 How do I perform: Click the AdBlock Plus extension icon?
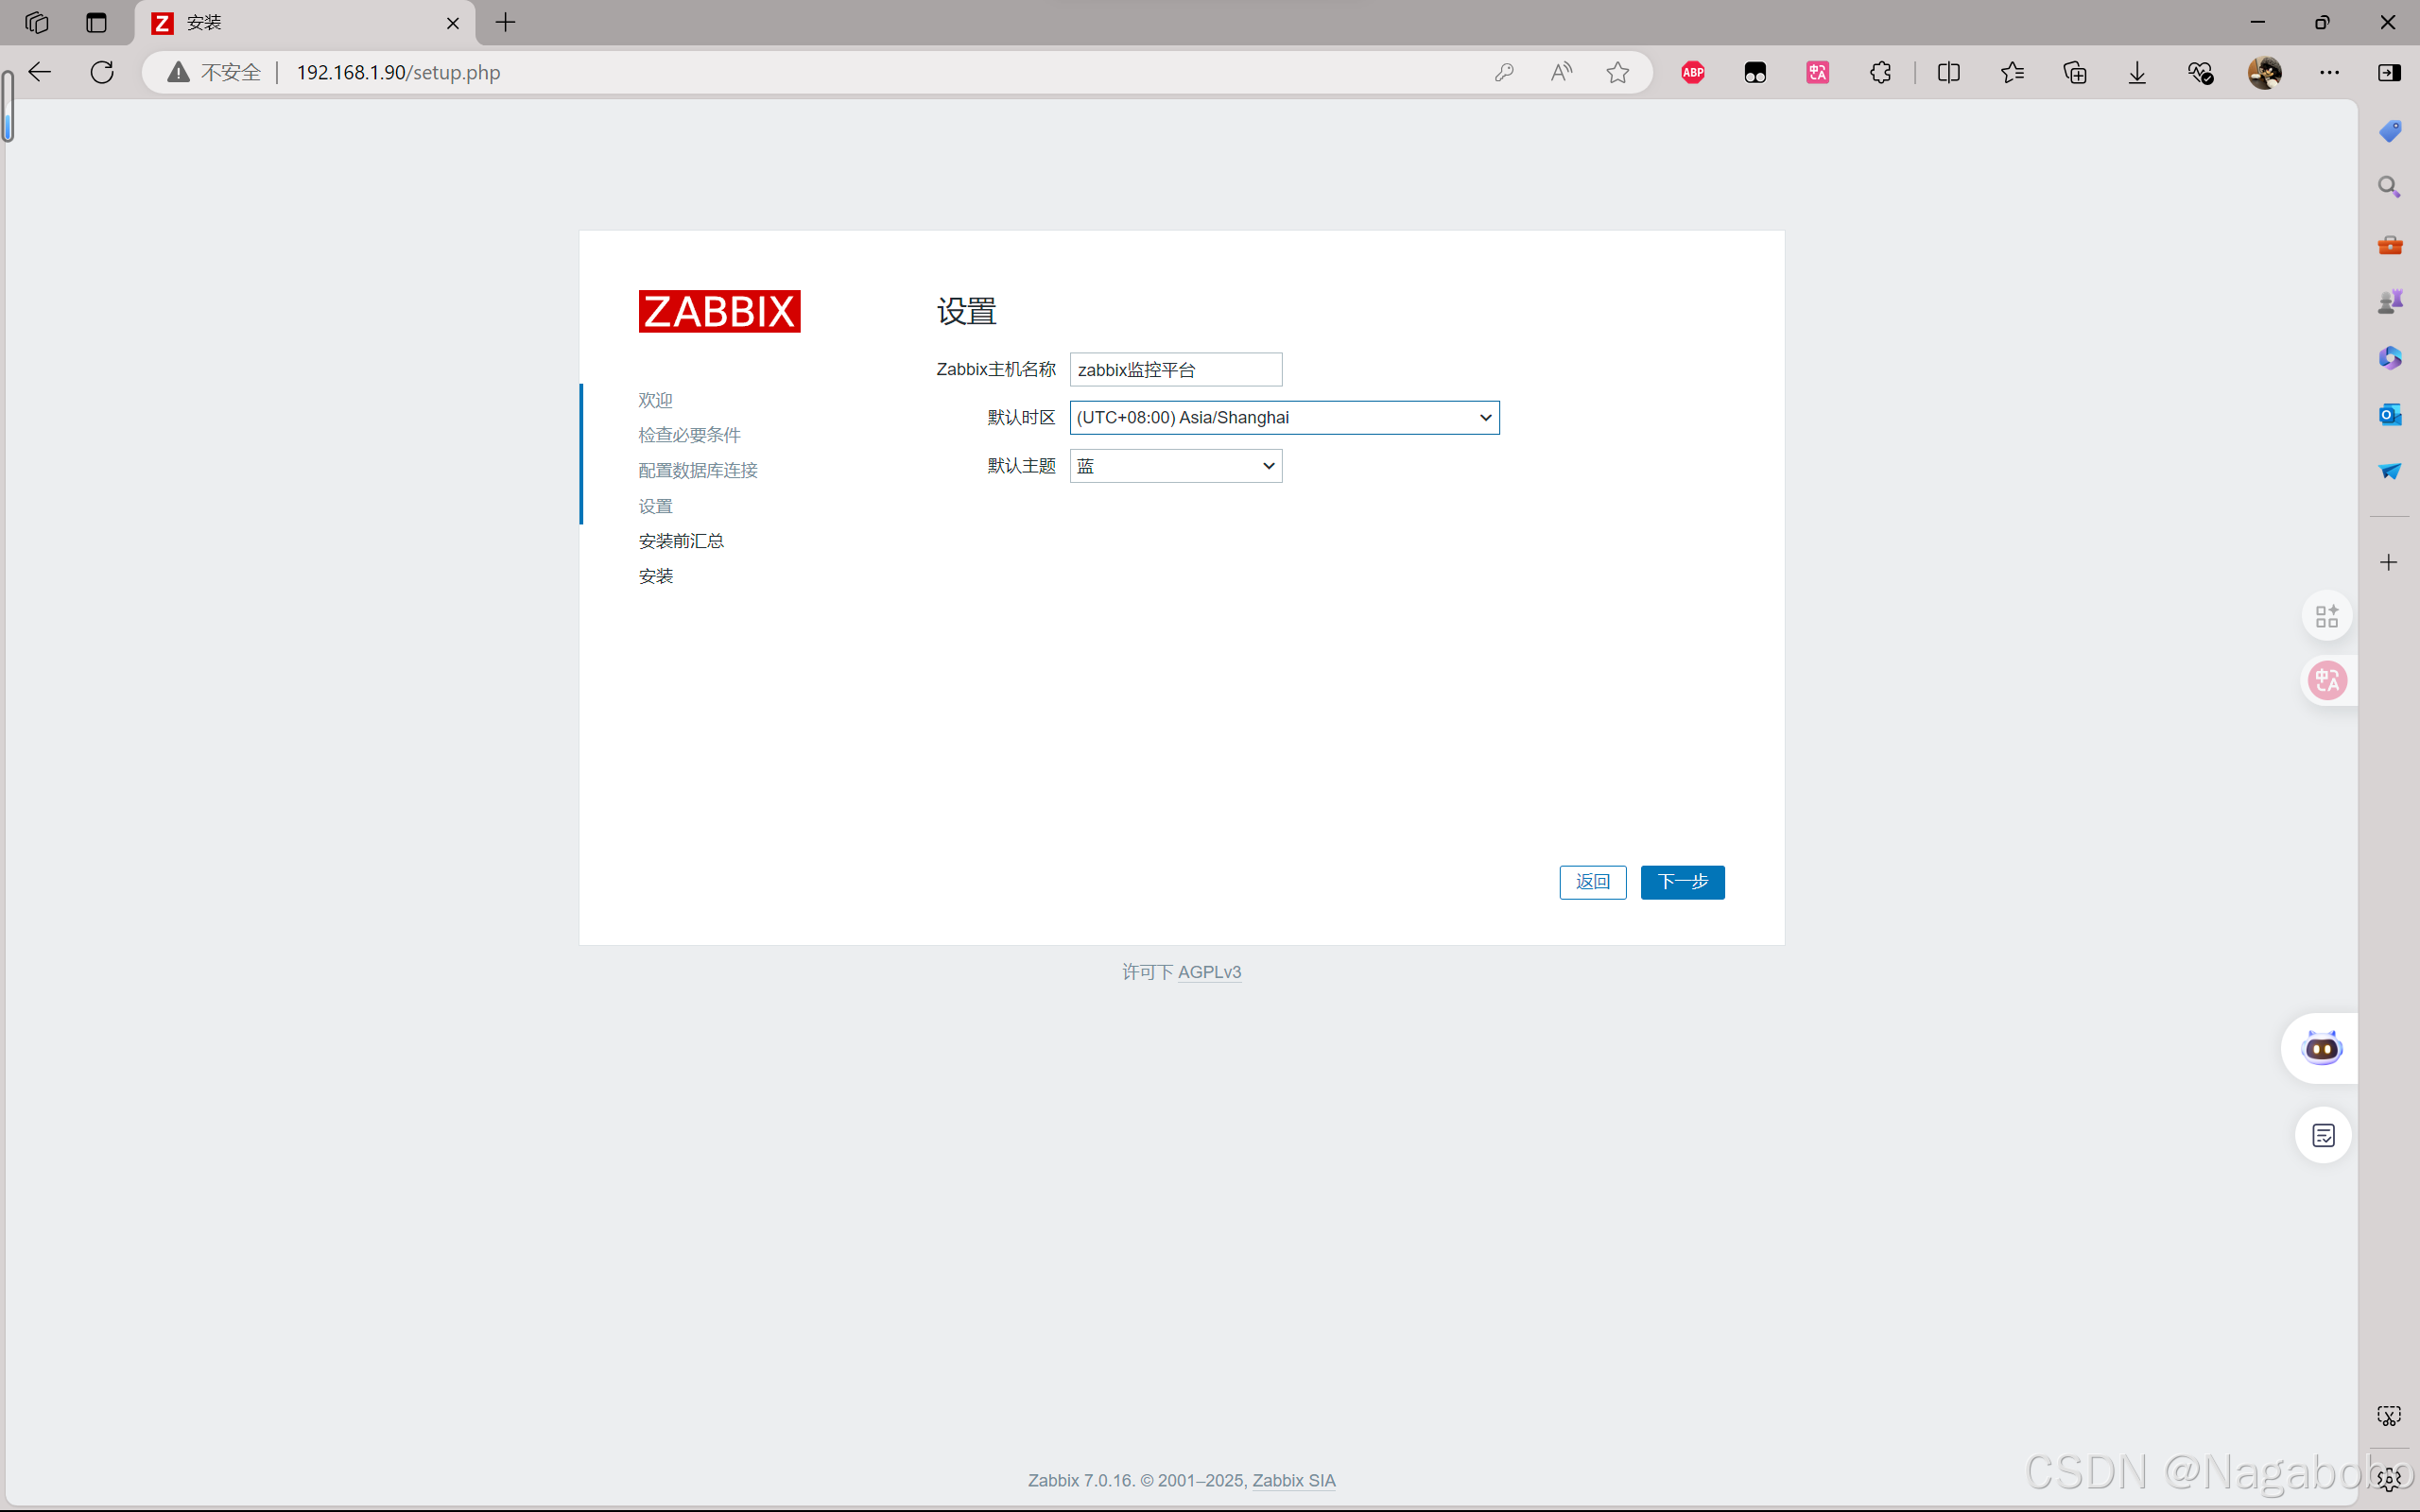[x=1692, y=72]
